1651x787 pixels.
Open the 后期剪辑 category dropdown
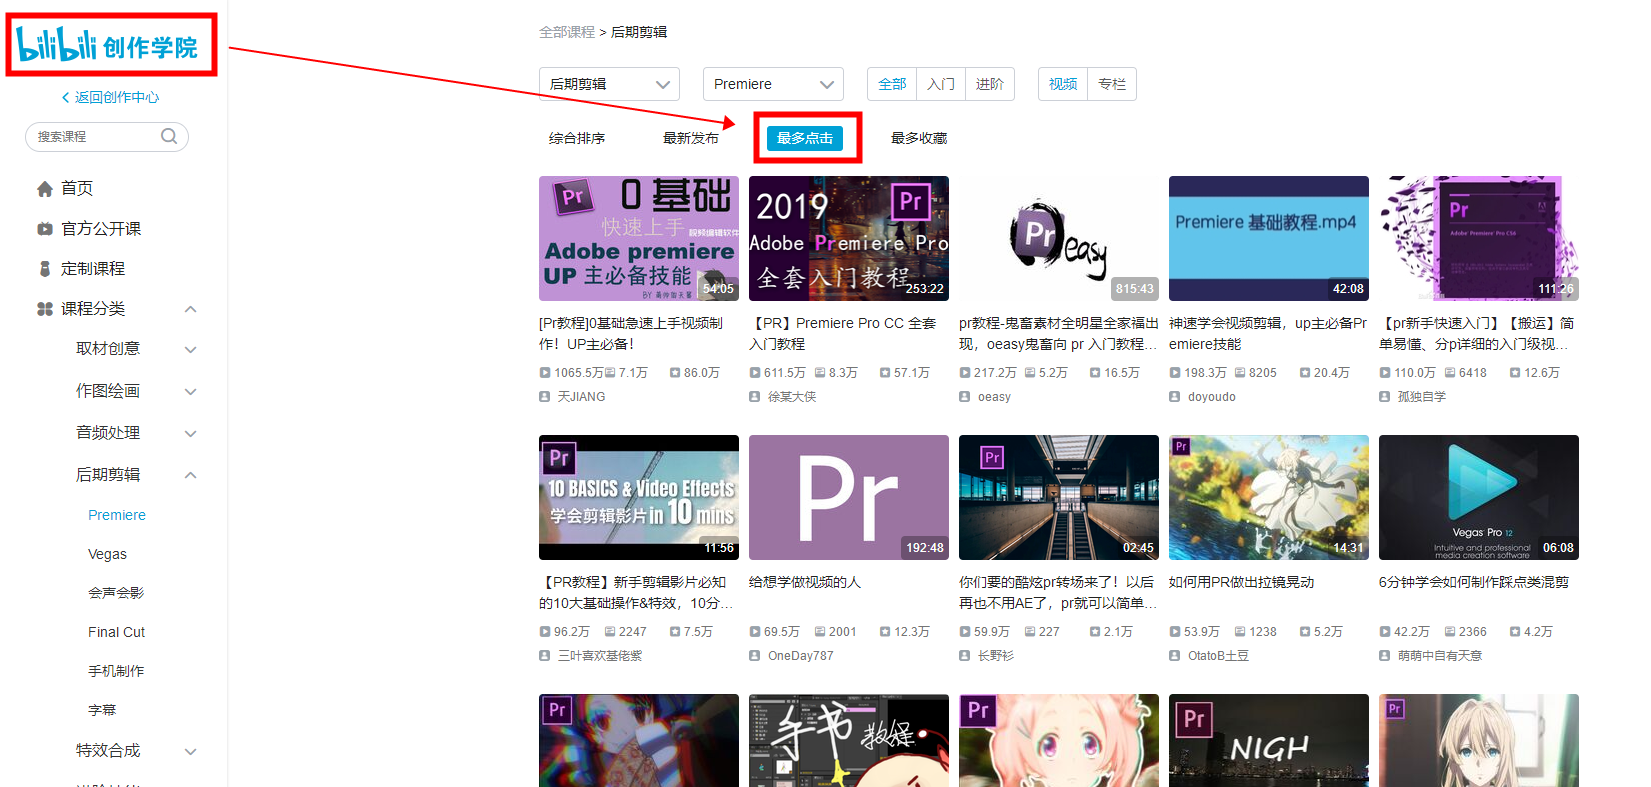609,84
